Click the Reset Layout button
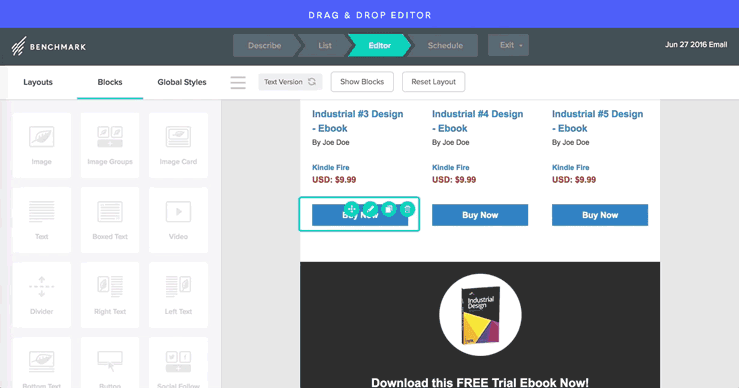This screenshot has width=739, height=388. (x=434, y=82)
